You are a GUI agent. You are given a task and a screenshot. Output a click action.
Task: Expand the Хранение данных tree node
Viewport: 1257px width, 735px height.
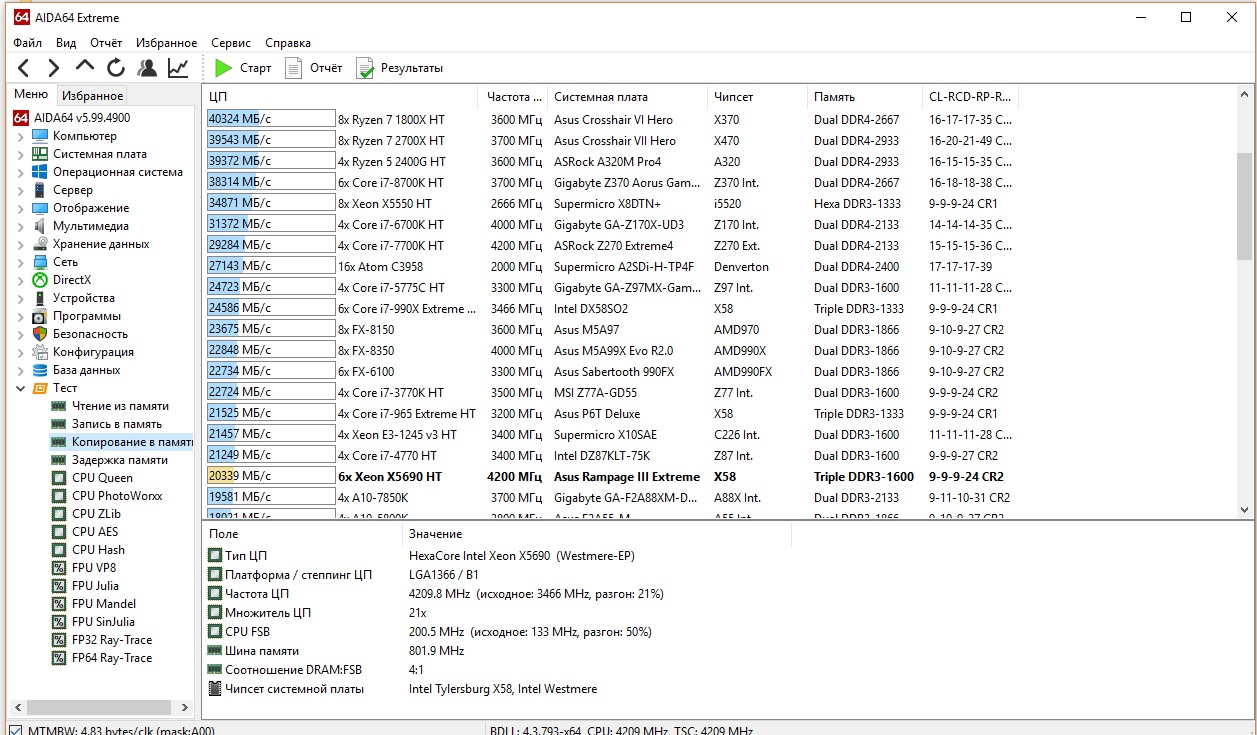(20, 244)
